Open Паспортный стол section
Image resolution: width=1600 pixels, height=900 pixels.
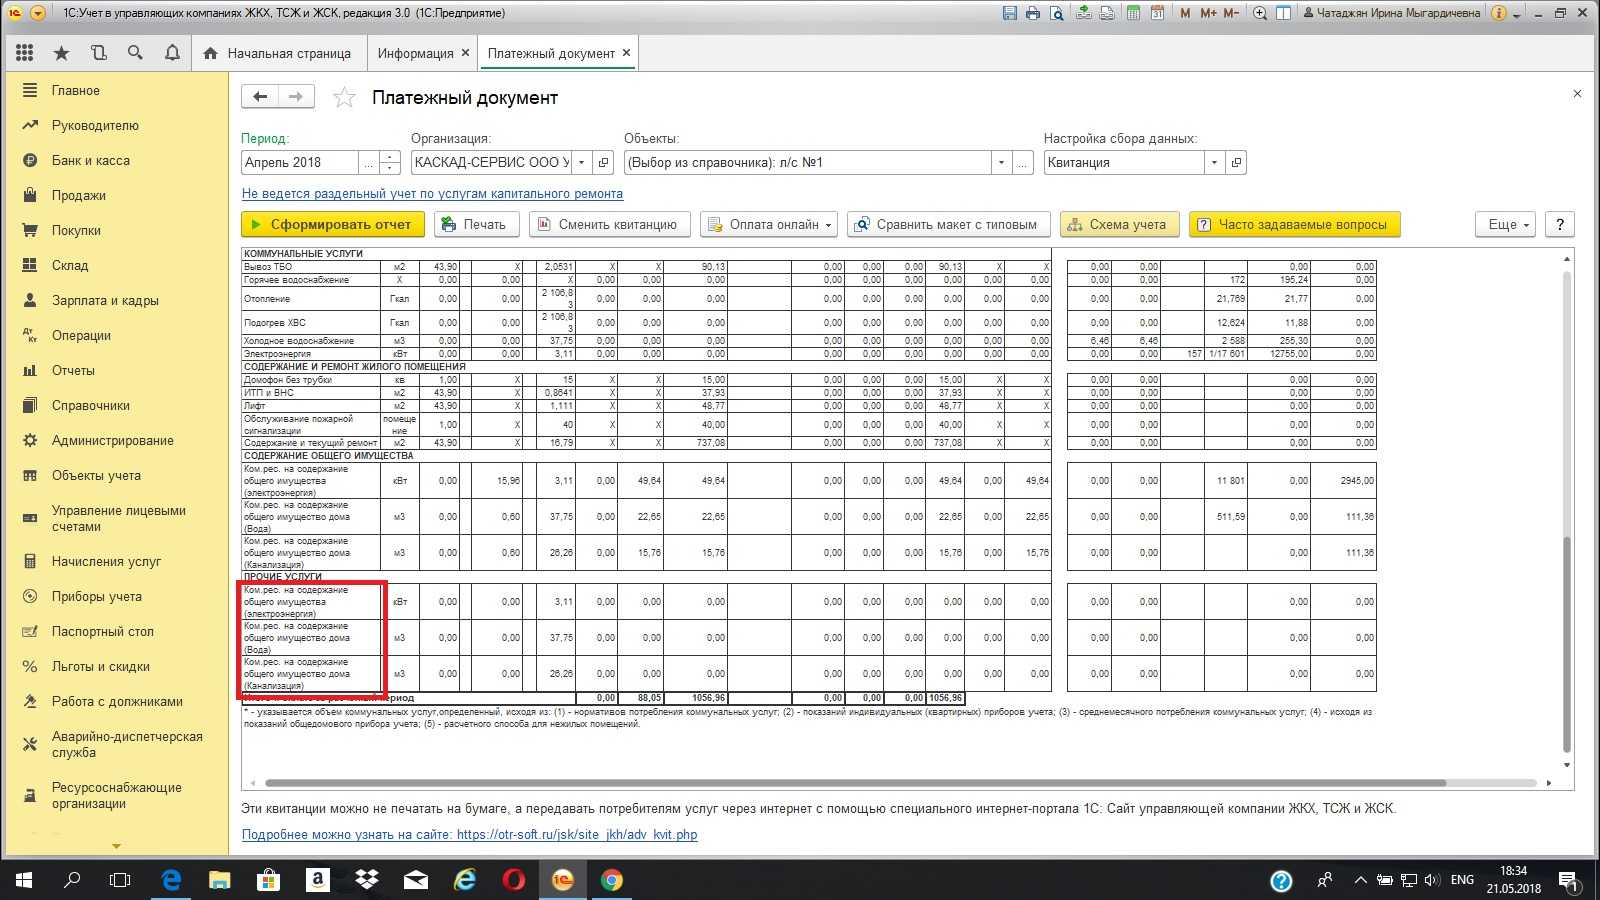tap(103, 631)
